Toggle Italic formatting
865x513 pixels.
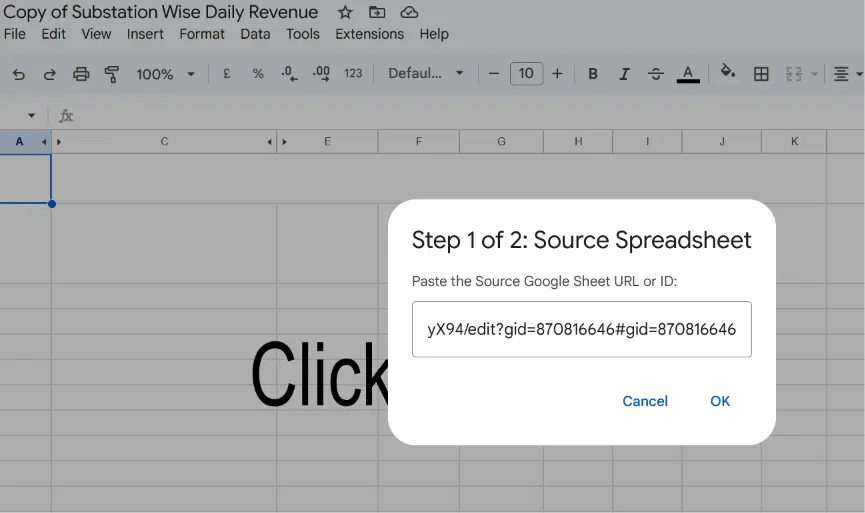[x=624, y=74]
